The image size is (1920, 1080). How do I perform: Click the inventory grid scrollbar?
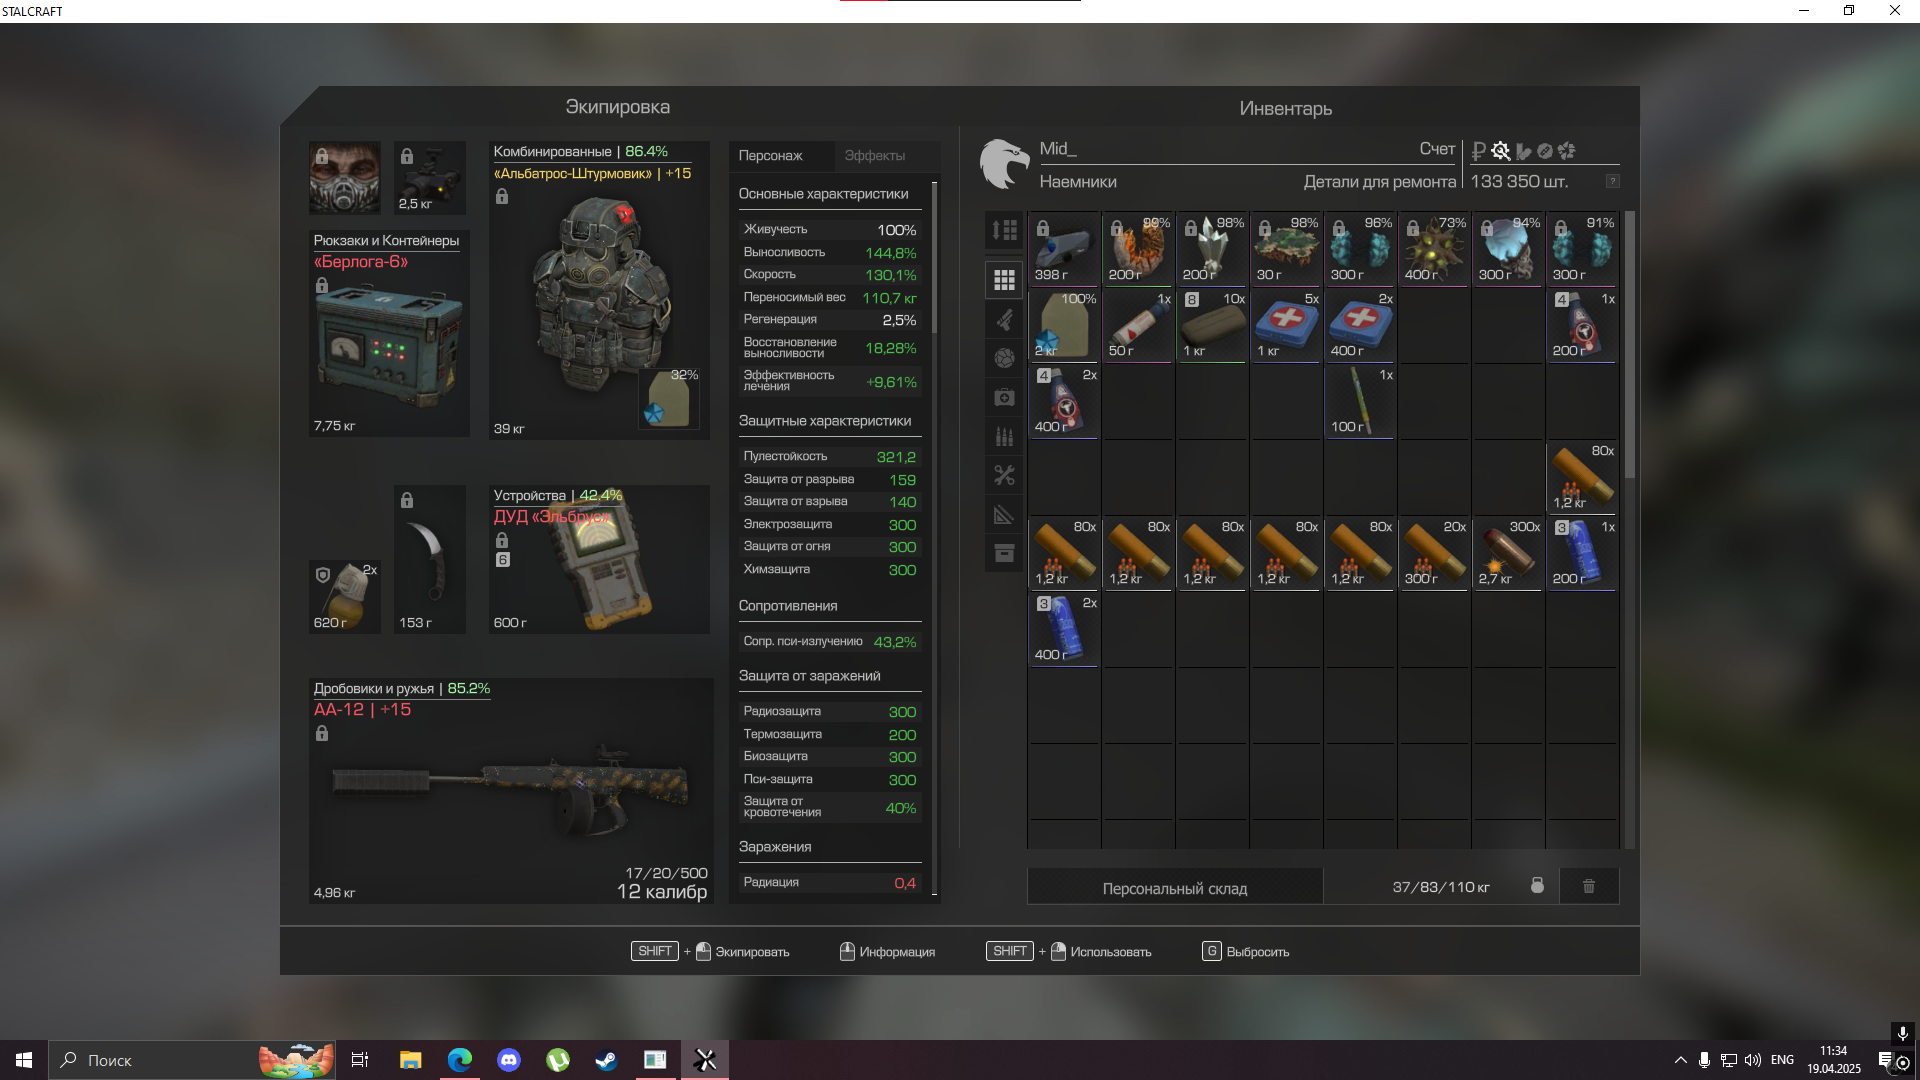(1630, 345)
